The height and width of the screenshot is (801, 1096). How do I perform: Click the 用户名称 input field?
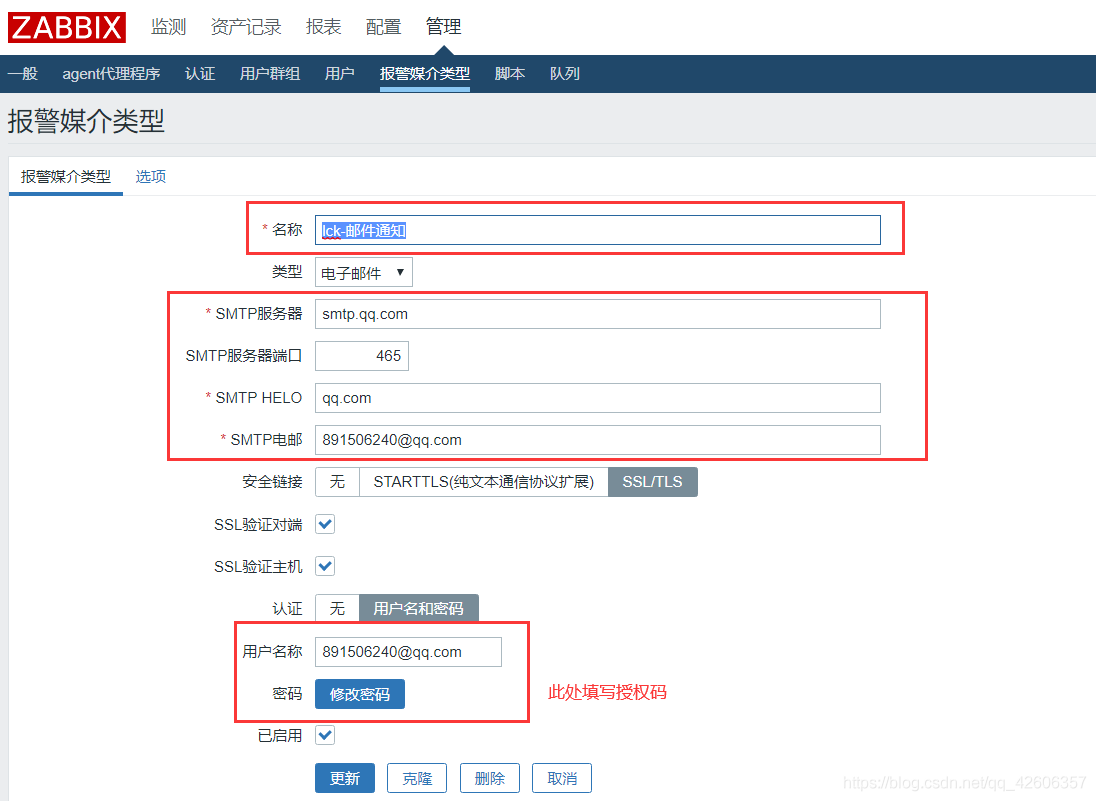point(408,651)
